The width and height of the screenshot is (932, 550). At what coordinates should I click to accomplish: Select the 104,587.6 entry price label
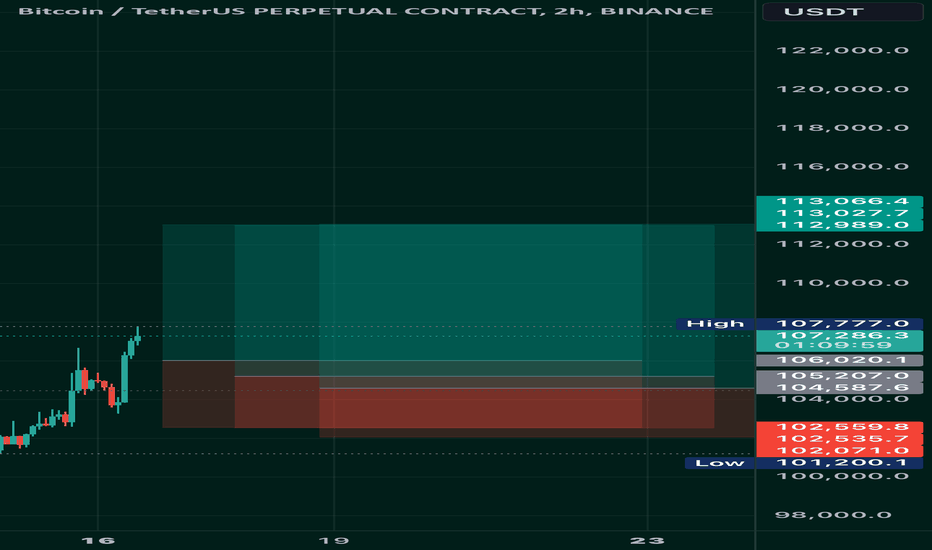[839, 388]
